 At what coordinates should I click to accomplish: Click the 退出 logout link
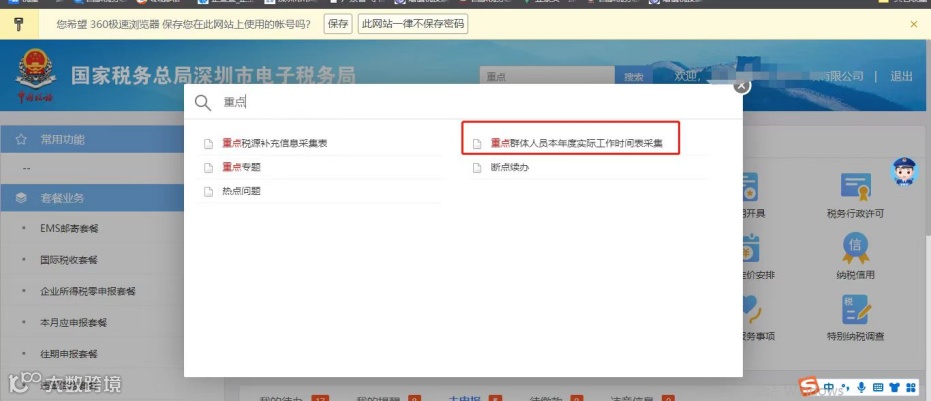click(901, 76)
